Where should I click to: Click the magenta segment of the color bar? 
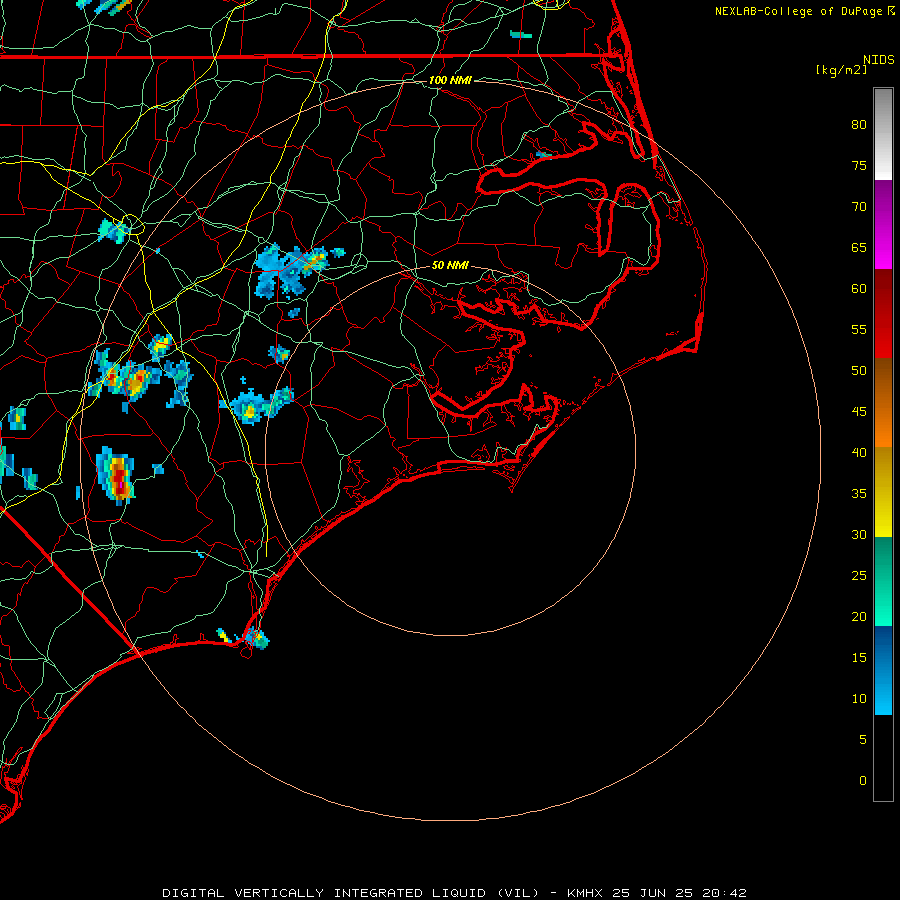click(x=883, y=224)
